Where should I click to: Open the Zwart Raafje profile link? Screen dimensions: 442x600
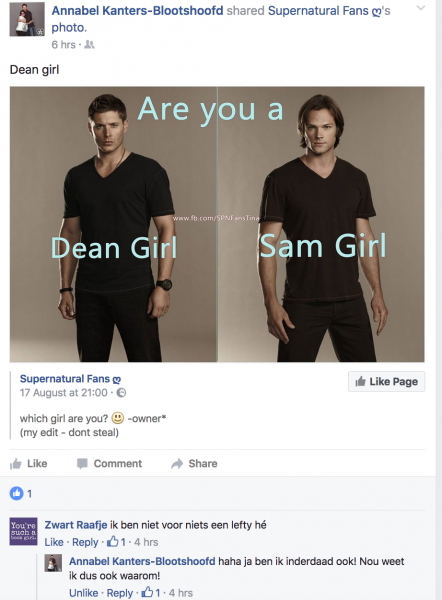76,525
